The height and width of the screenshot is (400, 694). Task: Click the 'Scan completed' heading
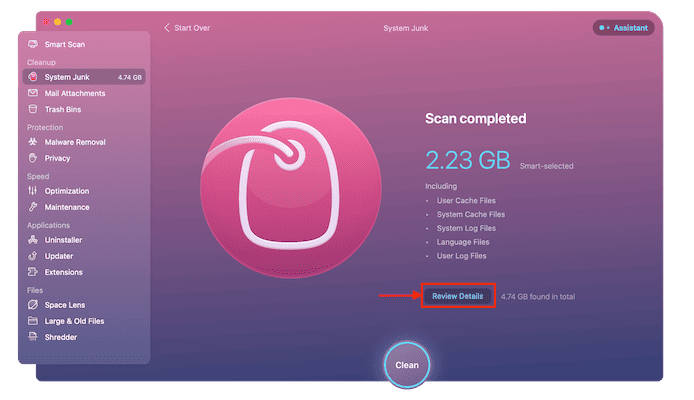[x=476, y=118]
